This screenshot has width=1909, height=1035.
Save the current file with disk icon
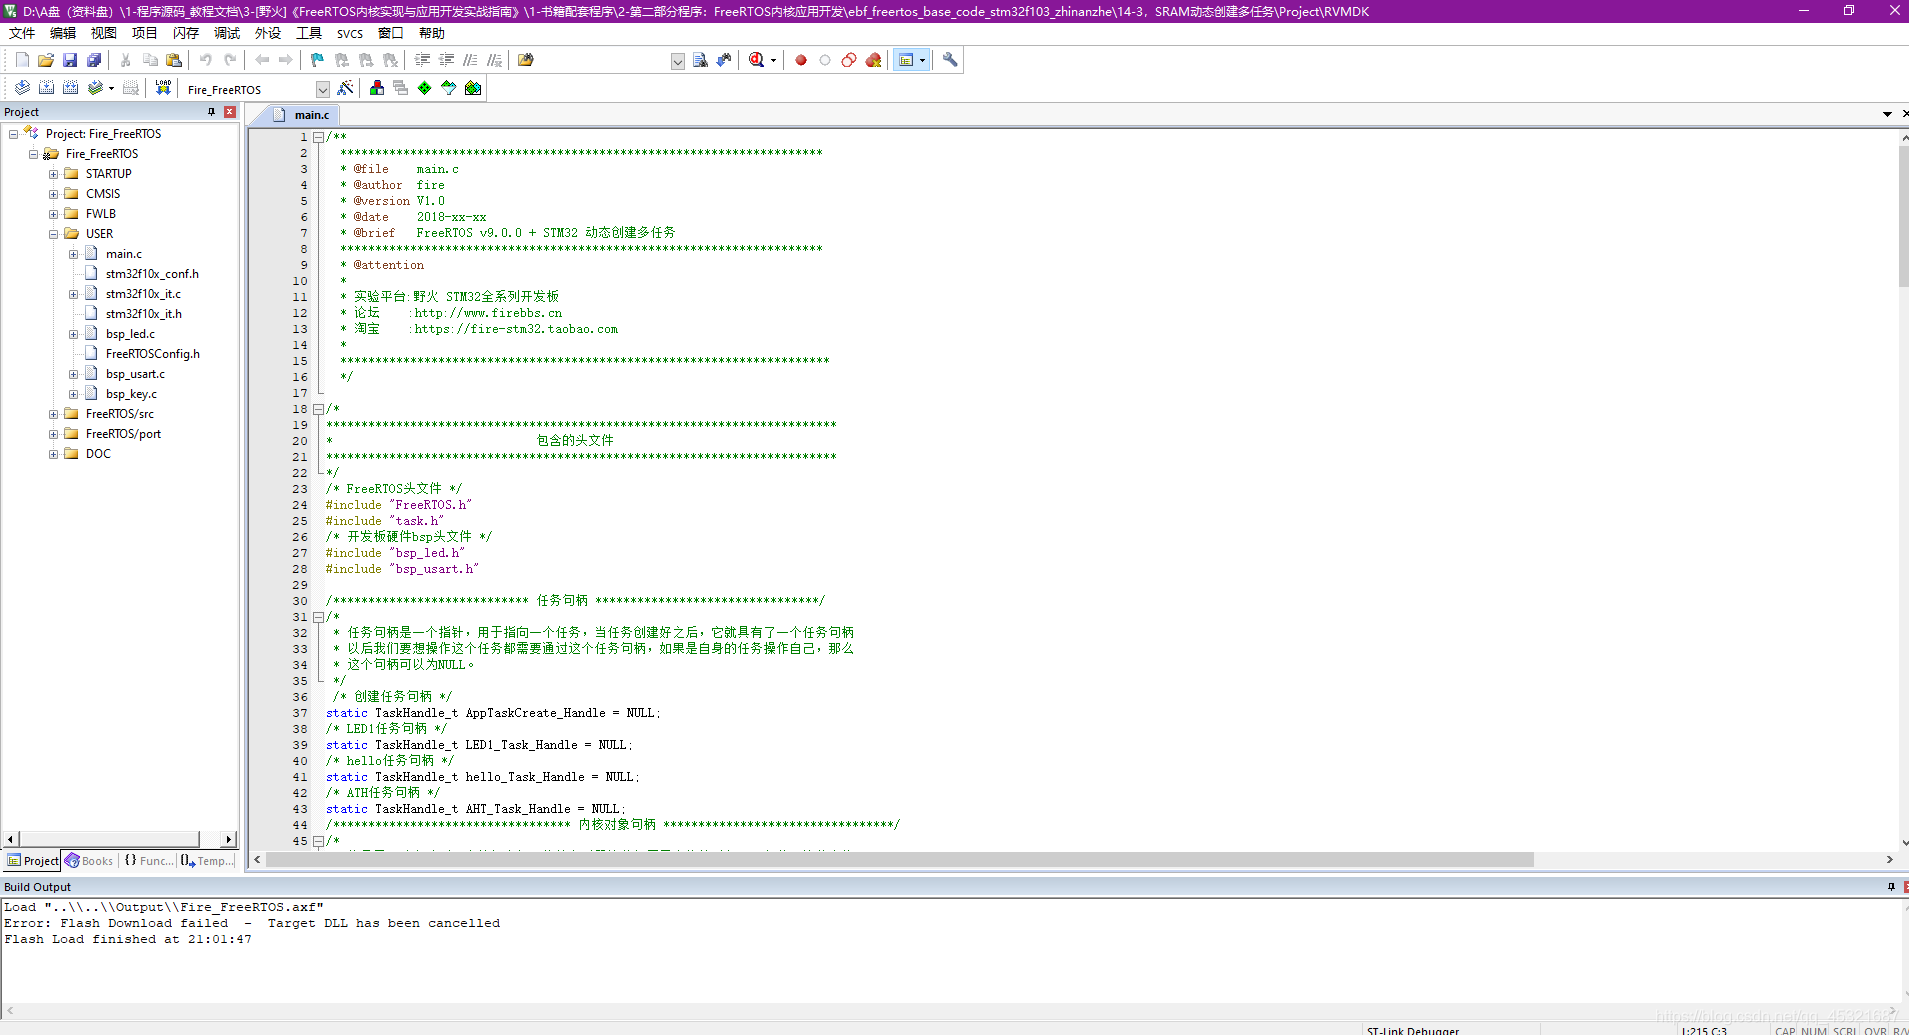(x=70, y=60)
